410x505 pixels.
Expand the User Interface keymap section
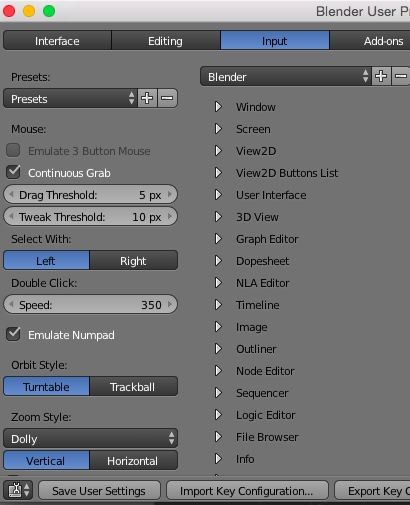218,195
